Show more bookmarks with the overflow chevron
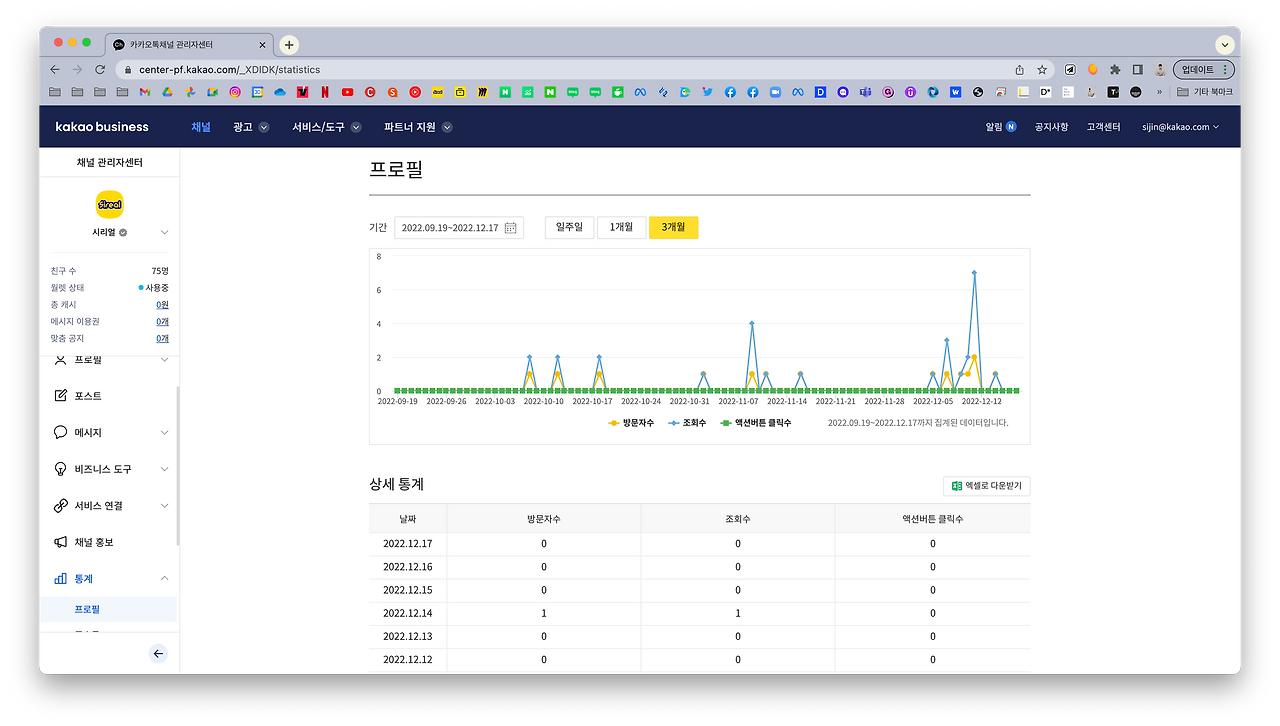The width and height of the screenshot is (1280, 726). pos(1160,92)
